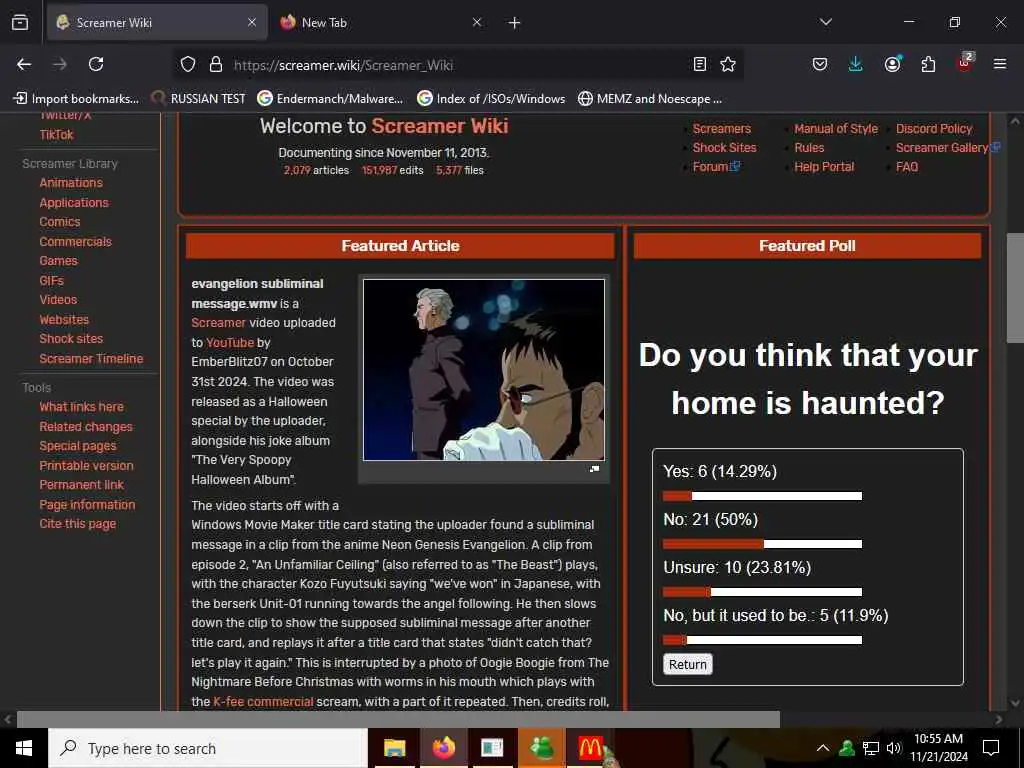Open the Games sidebar link
Image resolution: width=1024 pixels, height=768 pixels.
[58, 261]
